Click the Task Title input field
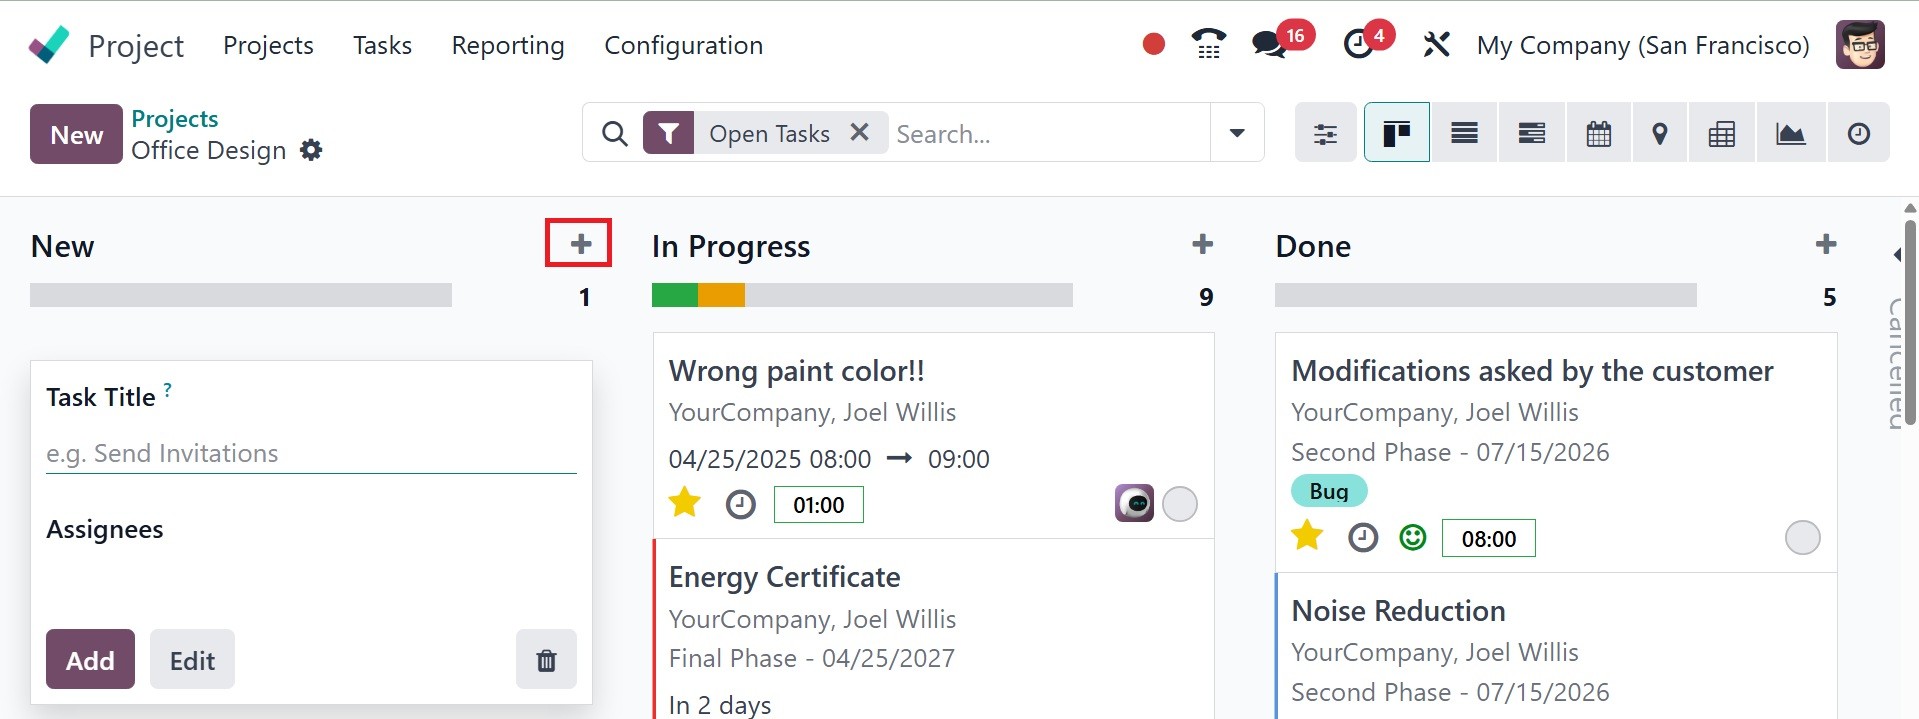Screen dimensions: 1919x719 tap(311, 453)
